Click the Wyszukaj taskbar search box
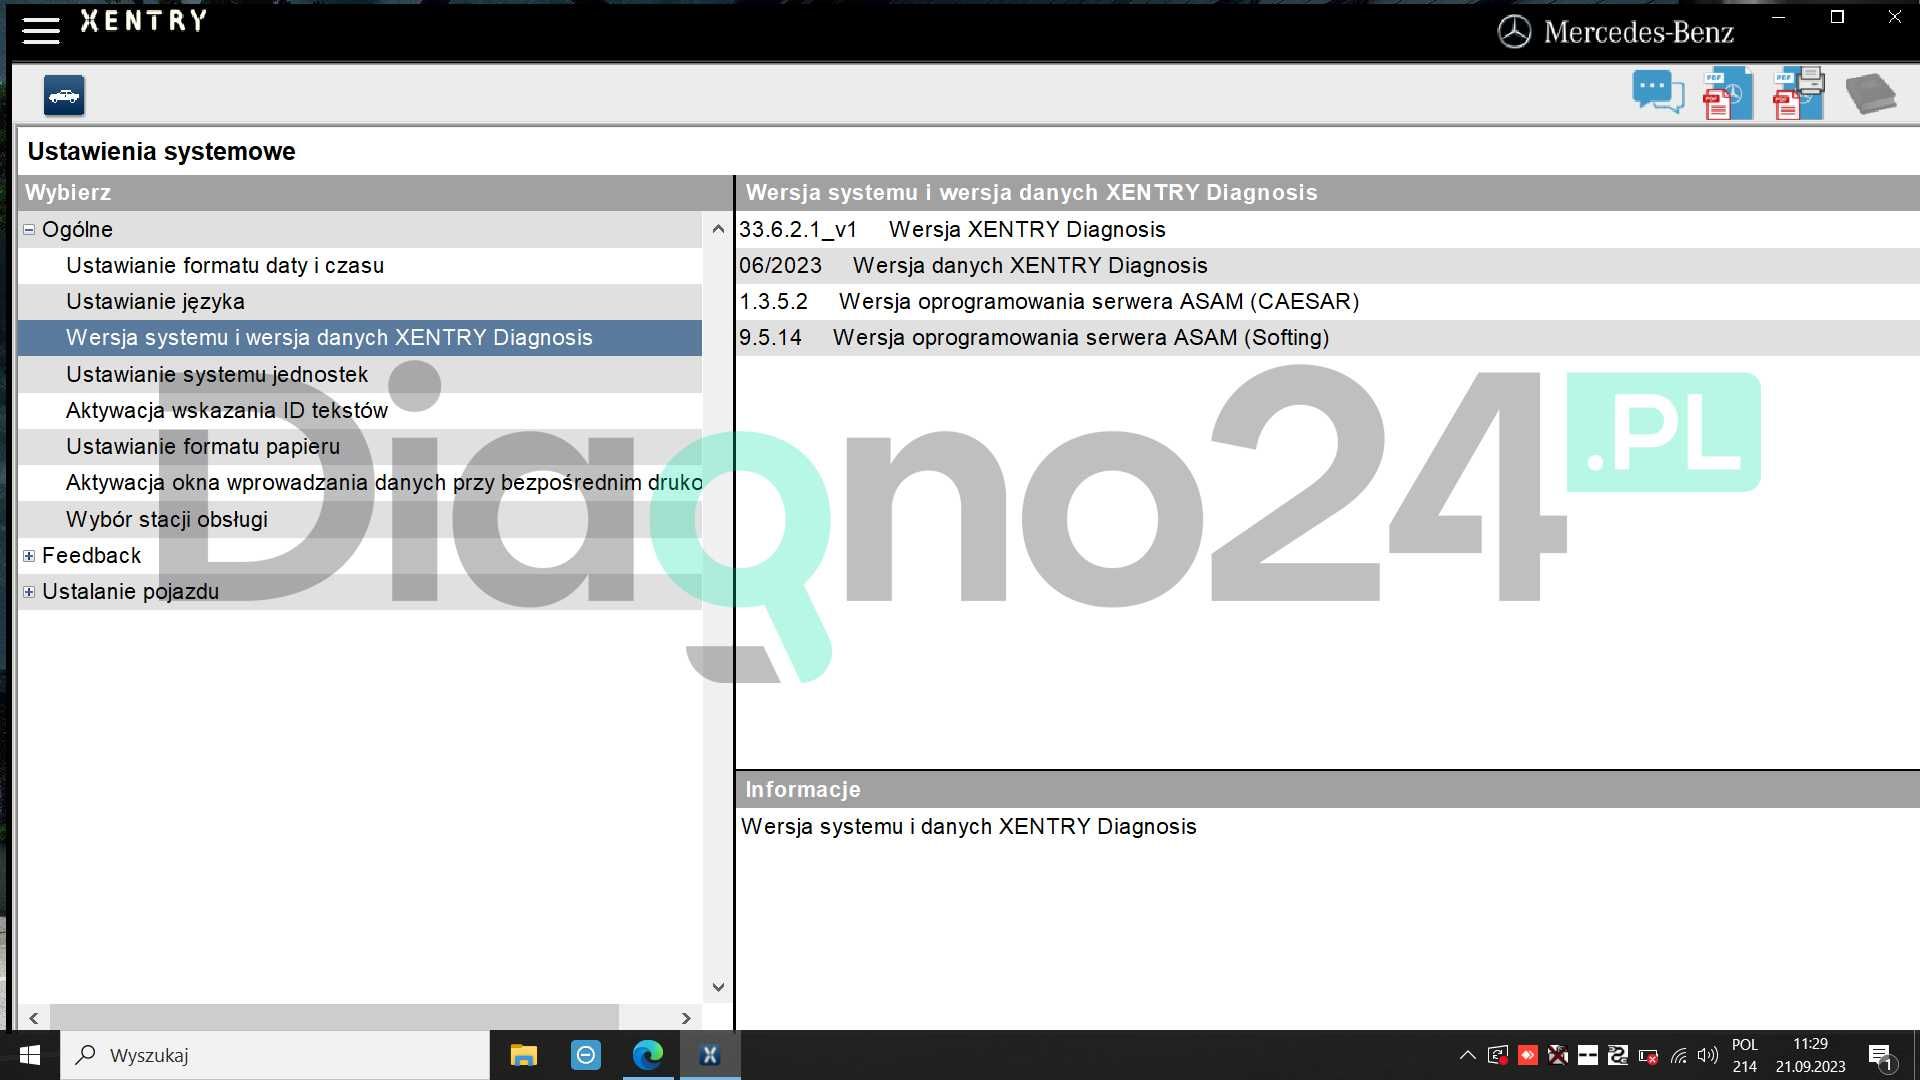Viewport: 1920px width, 1080px height. point(275,1055)
